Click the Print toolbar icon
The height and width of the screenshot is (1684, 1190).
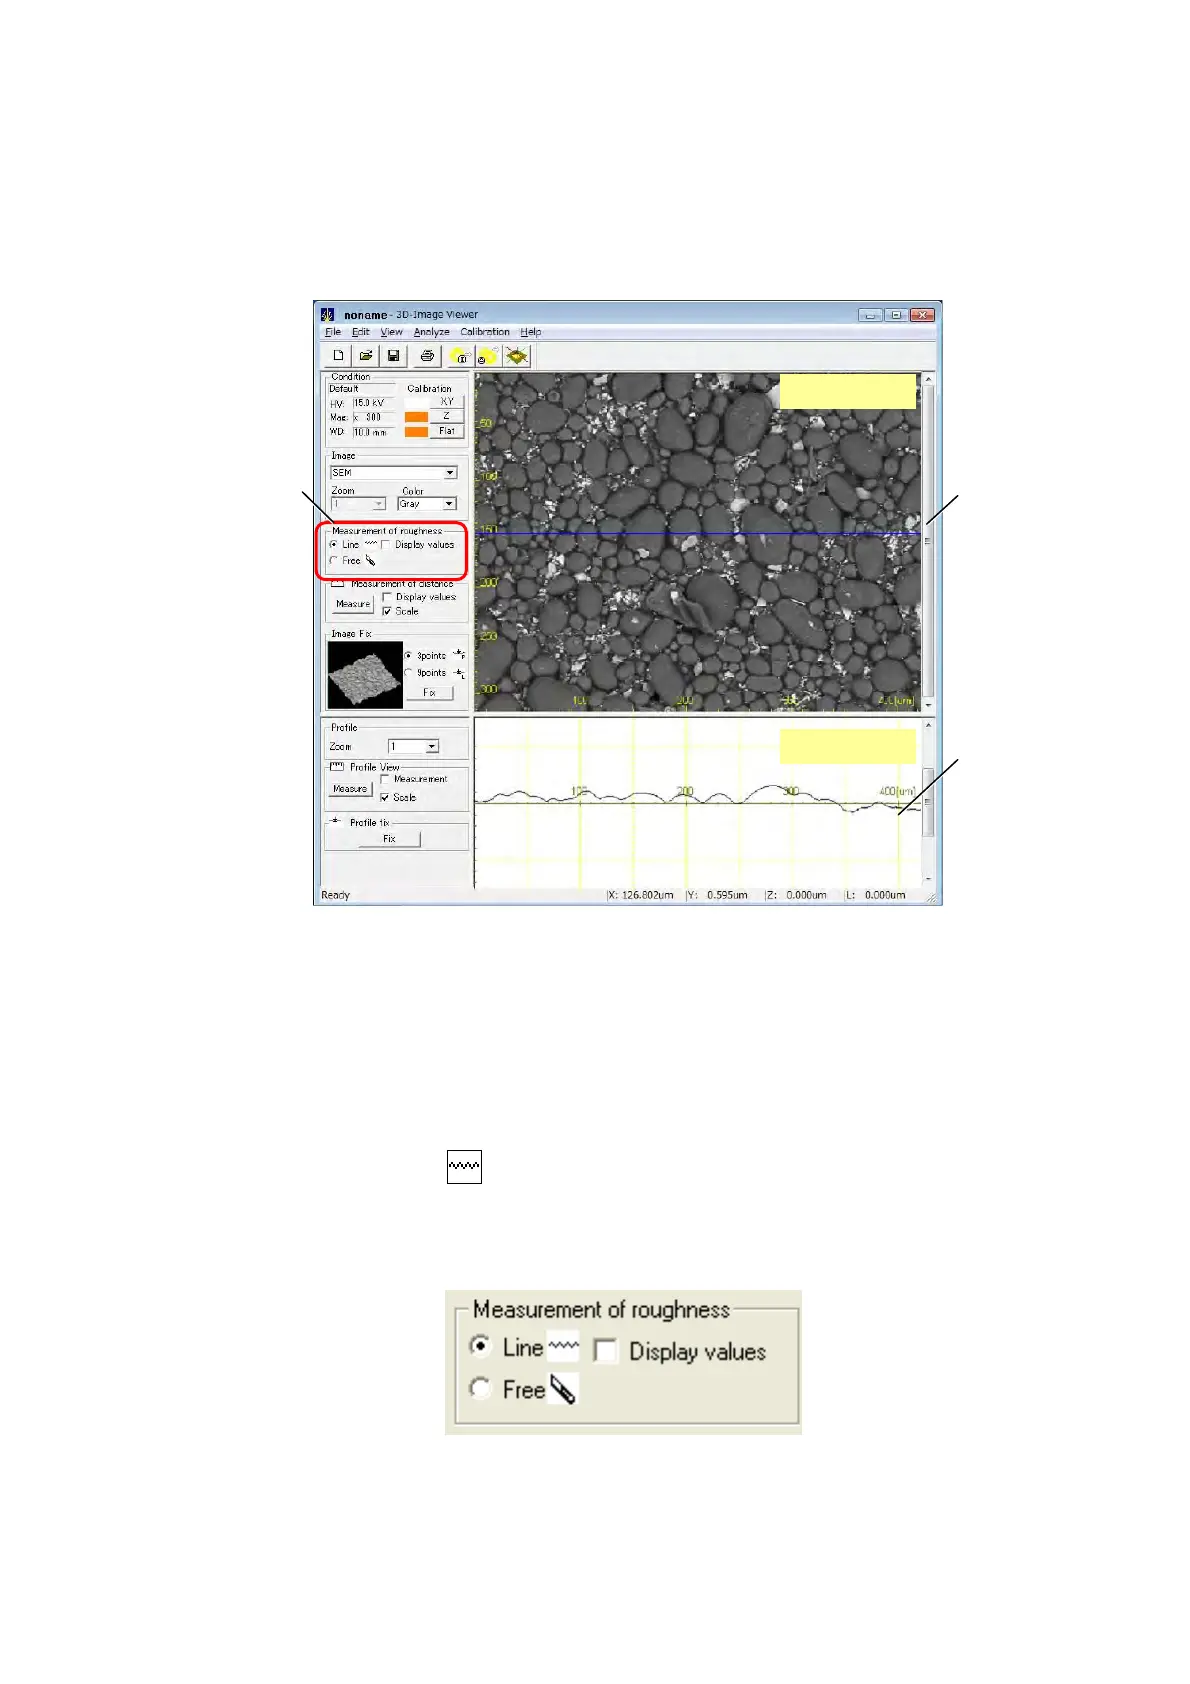click(427, 356)
